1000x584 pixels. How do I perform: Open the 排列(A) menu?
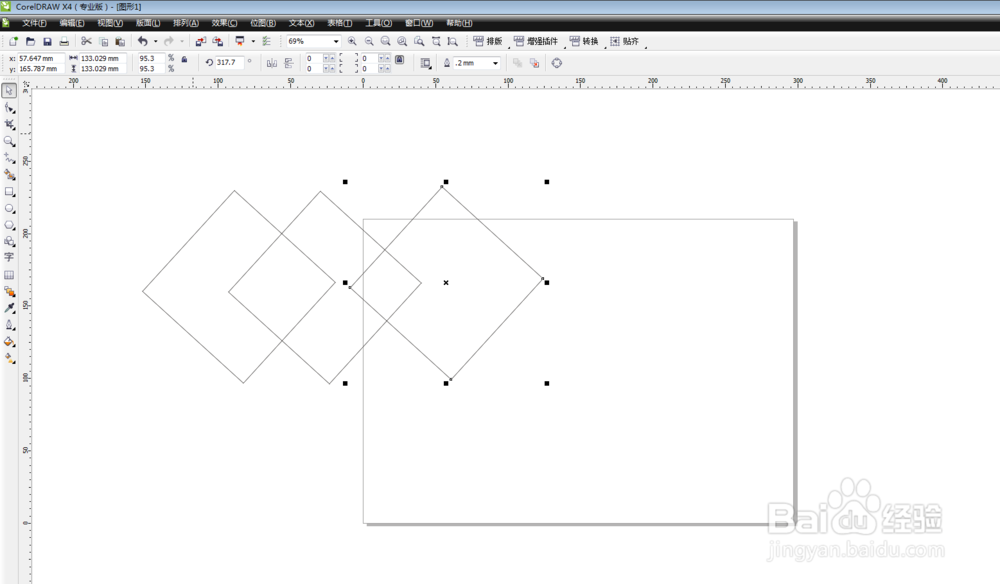[x=186, y=23]
